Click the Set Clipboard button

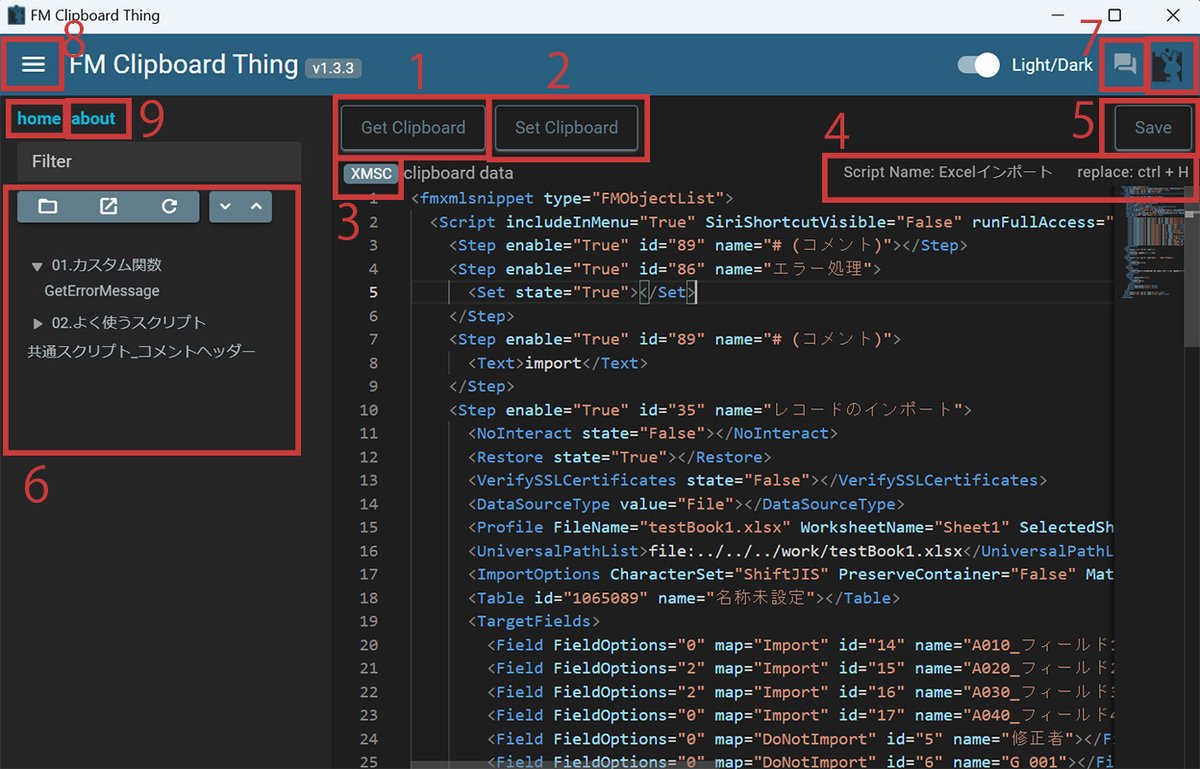click(566, 128)
